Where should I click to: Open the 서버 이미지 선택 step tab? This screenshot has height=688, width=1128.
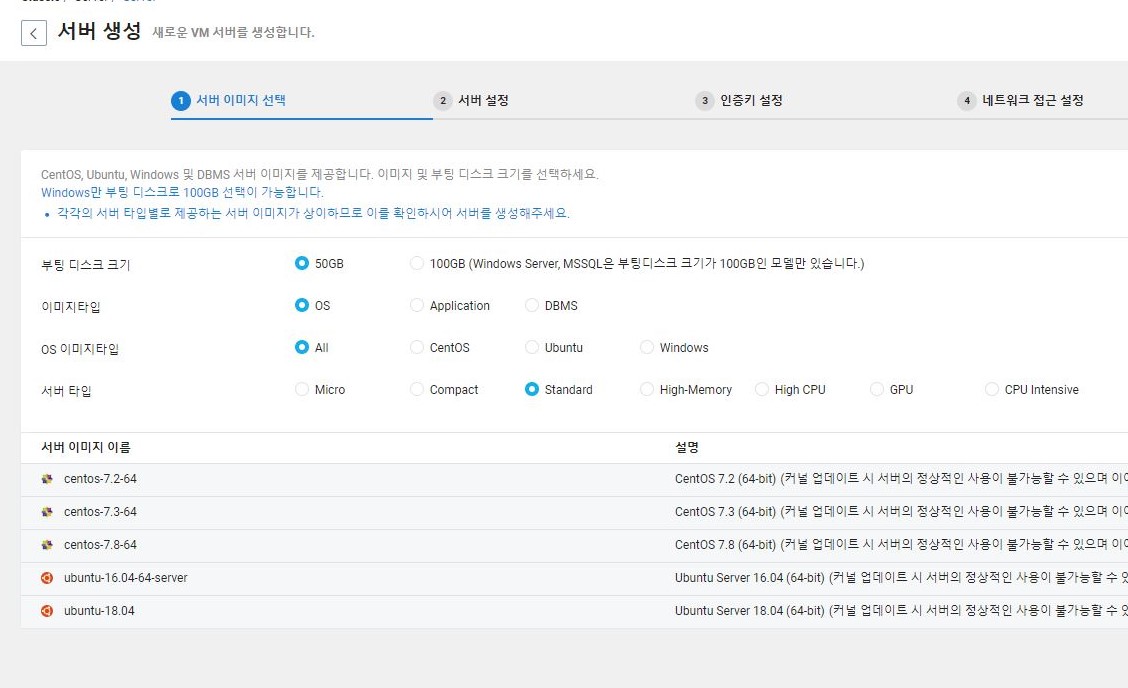(x=241, y=100)
